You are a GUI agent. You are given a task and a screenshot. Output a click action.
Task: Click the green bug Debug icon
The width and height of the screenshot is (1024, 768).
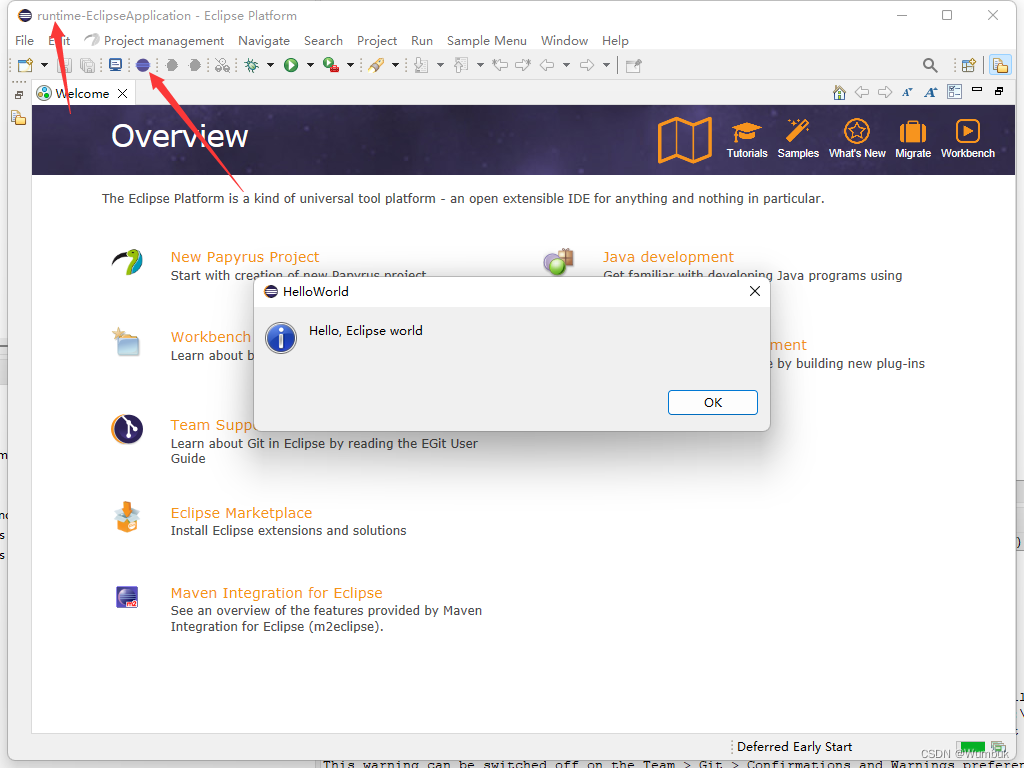pyautogui.click(x=251, y=65)
